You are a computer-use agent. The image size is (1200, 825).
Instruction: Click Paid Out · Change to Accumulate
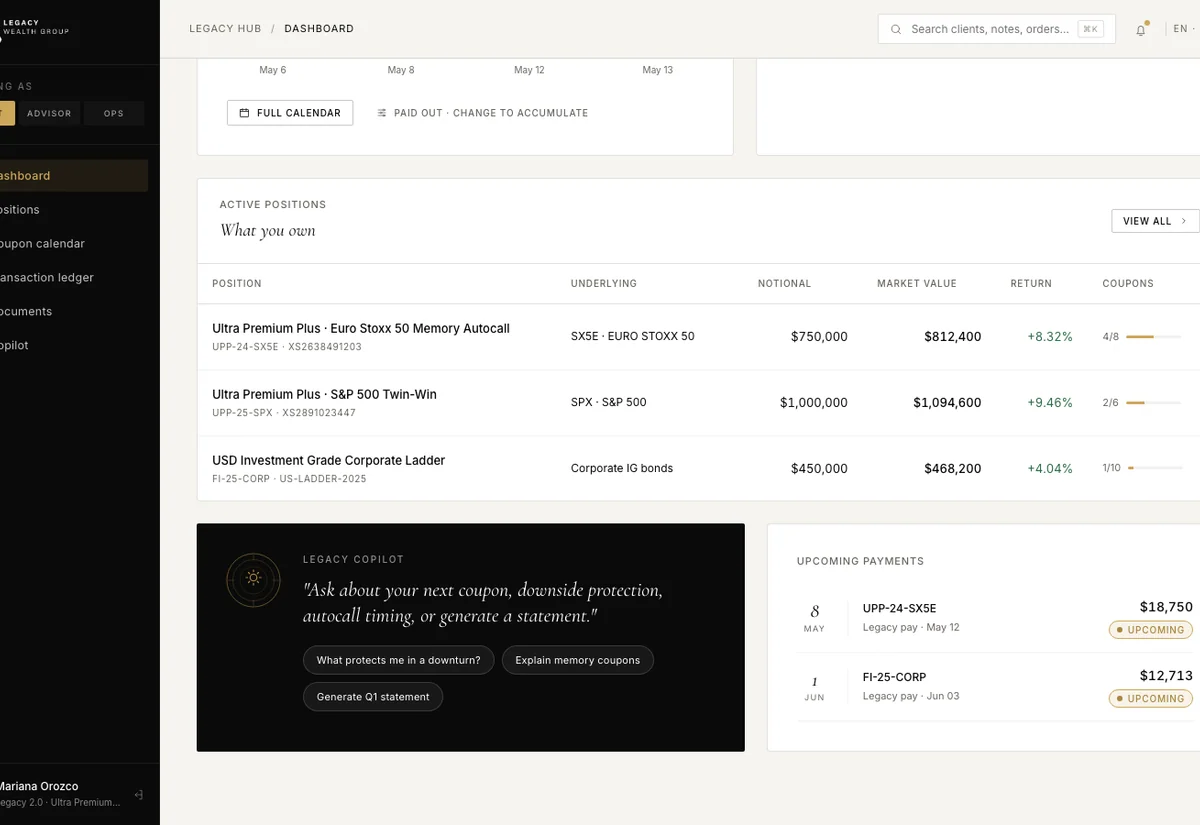pos(482,113)
